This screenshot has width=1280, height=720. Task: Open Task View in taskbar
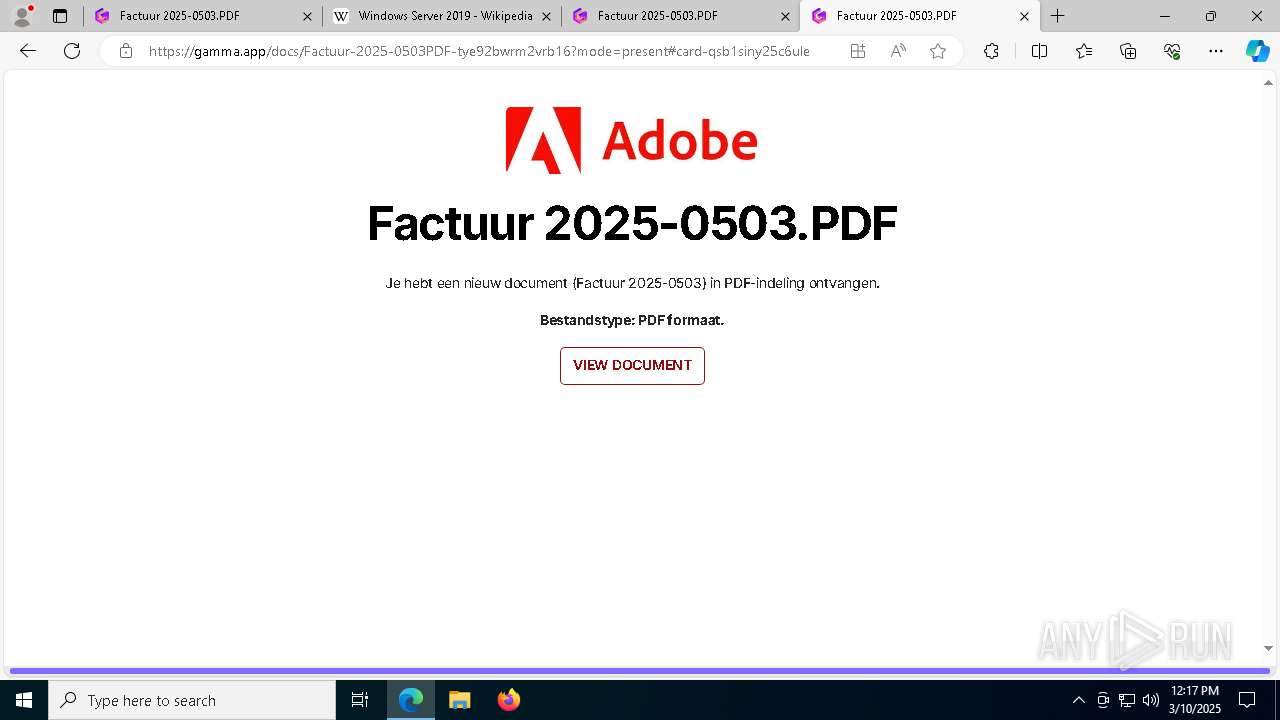tap(360, 700)
